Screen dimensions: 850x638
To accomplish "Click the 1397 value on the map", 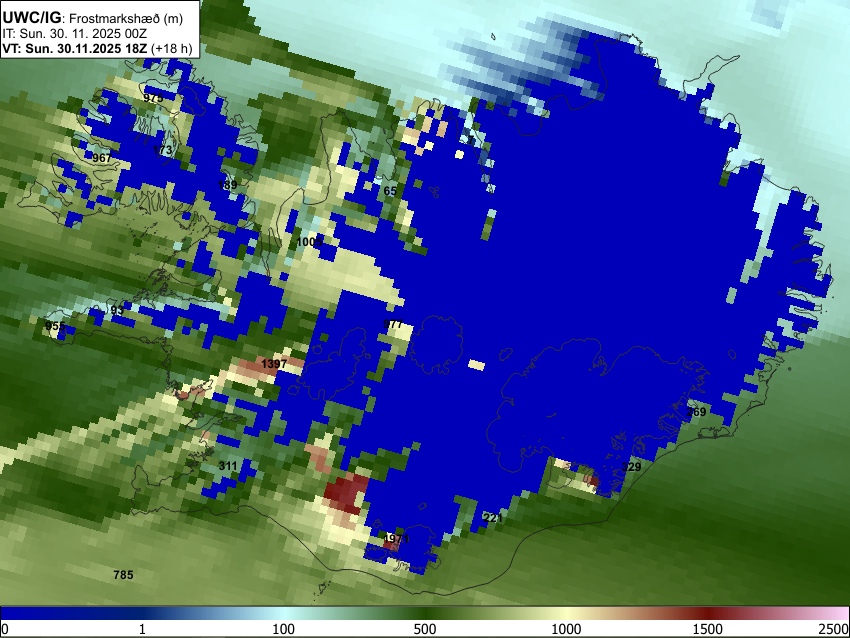I will click(274, 363).
